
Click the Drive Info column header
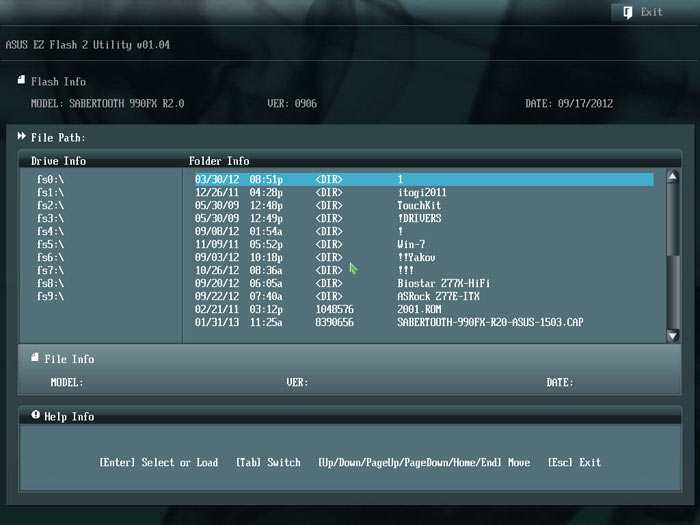tap(58, 161)
